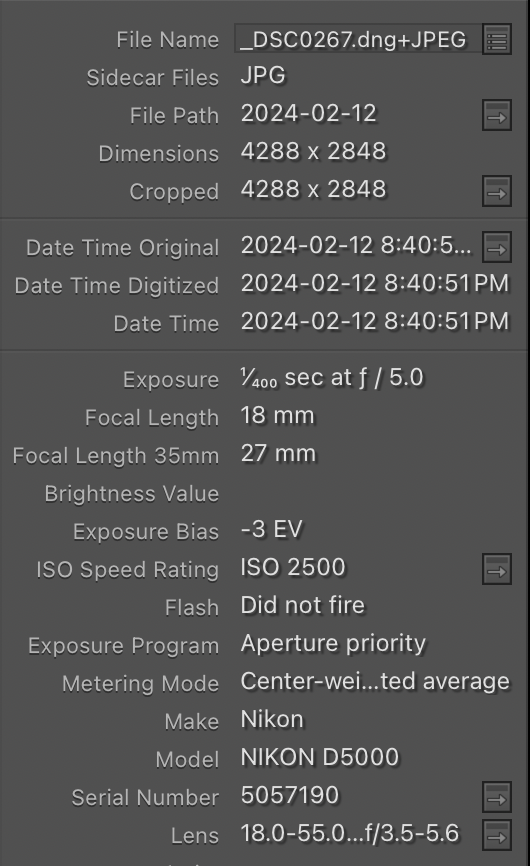Select the Date Time Digitized value
The image size is (530, 866).
click(x=375, y=284)
